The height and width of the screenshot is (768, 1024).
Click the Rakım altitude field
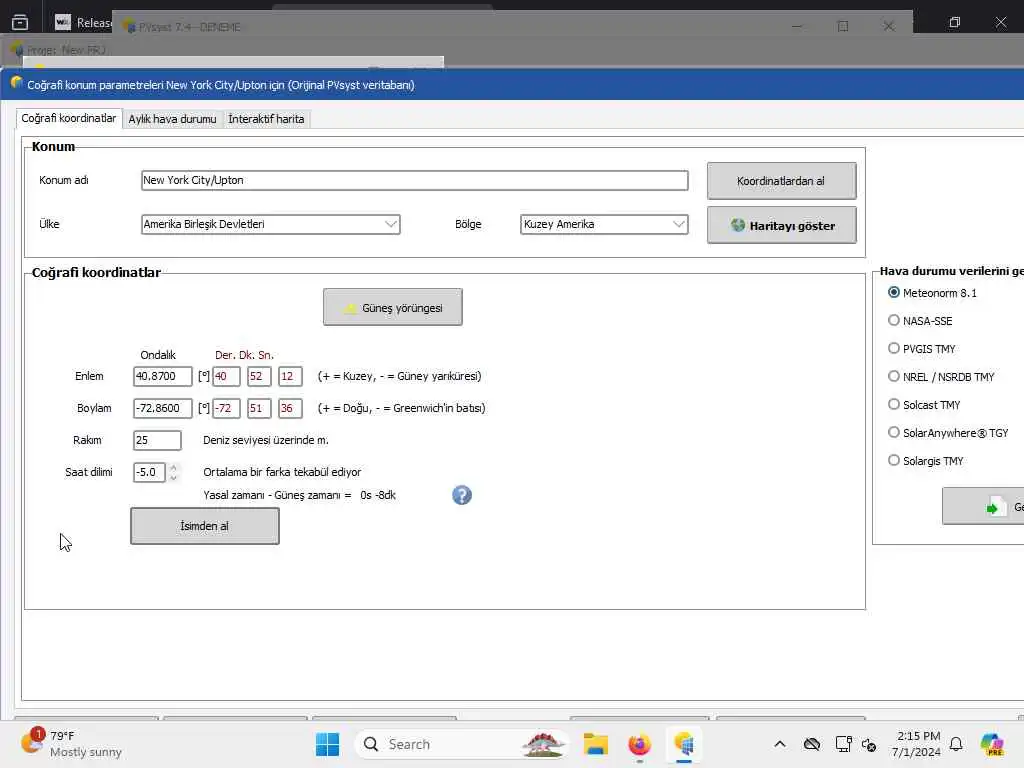point(157,440)
